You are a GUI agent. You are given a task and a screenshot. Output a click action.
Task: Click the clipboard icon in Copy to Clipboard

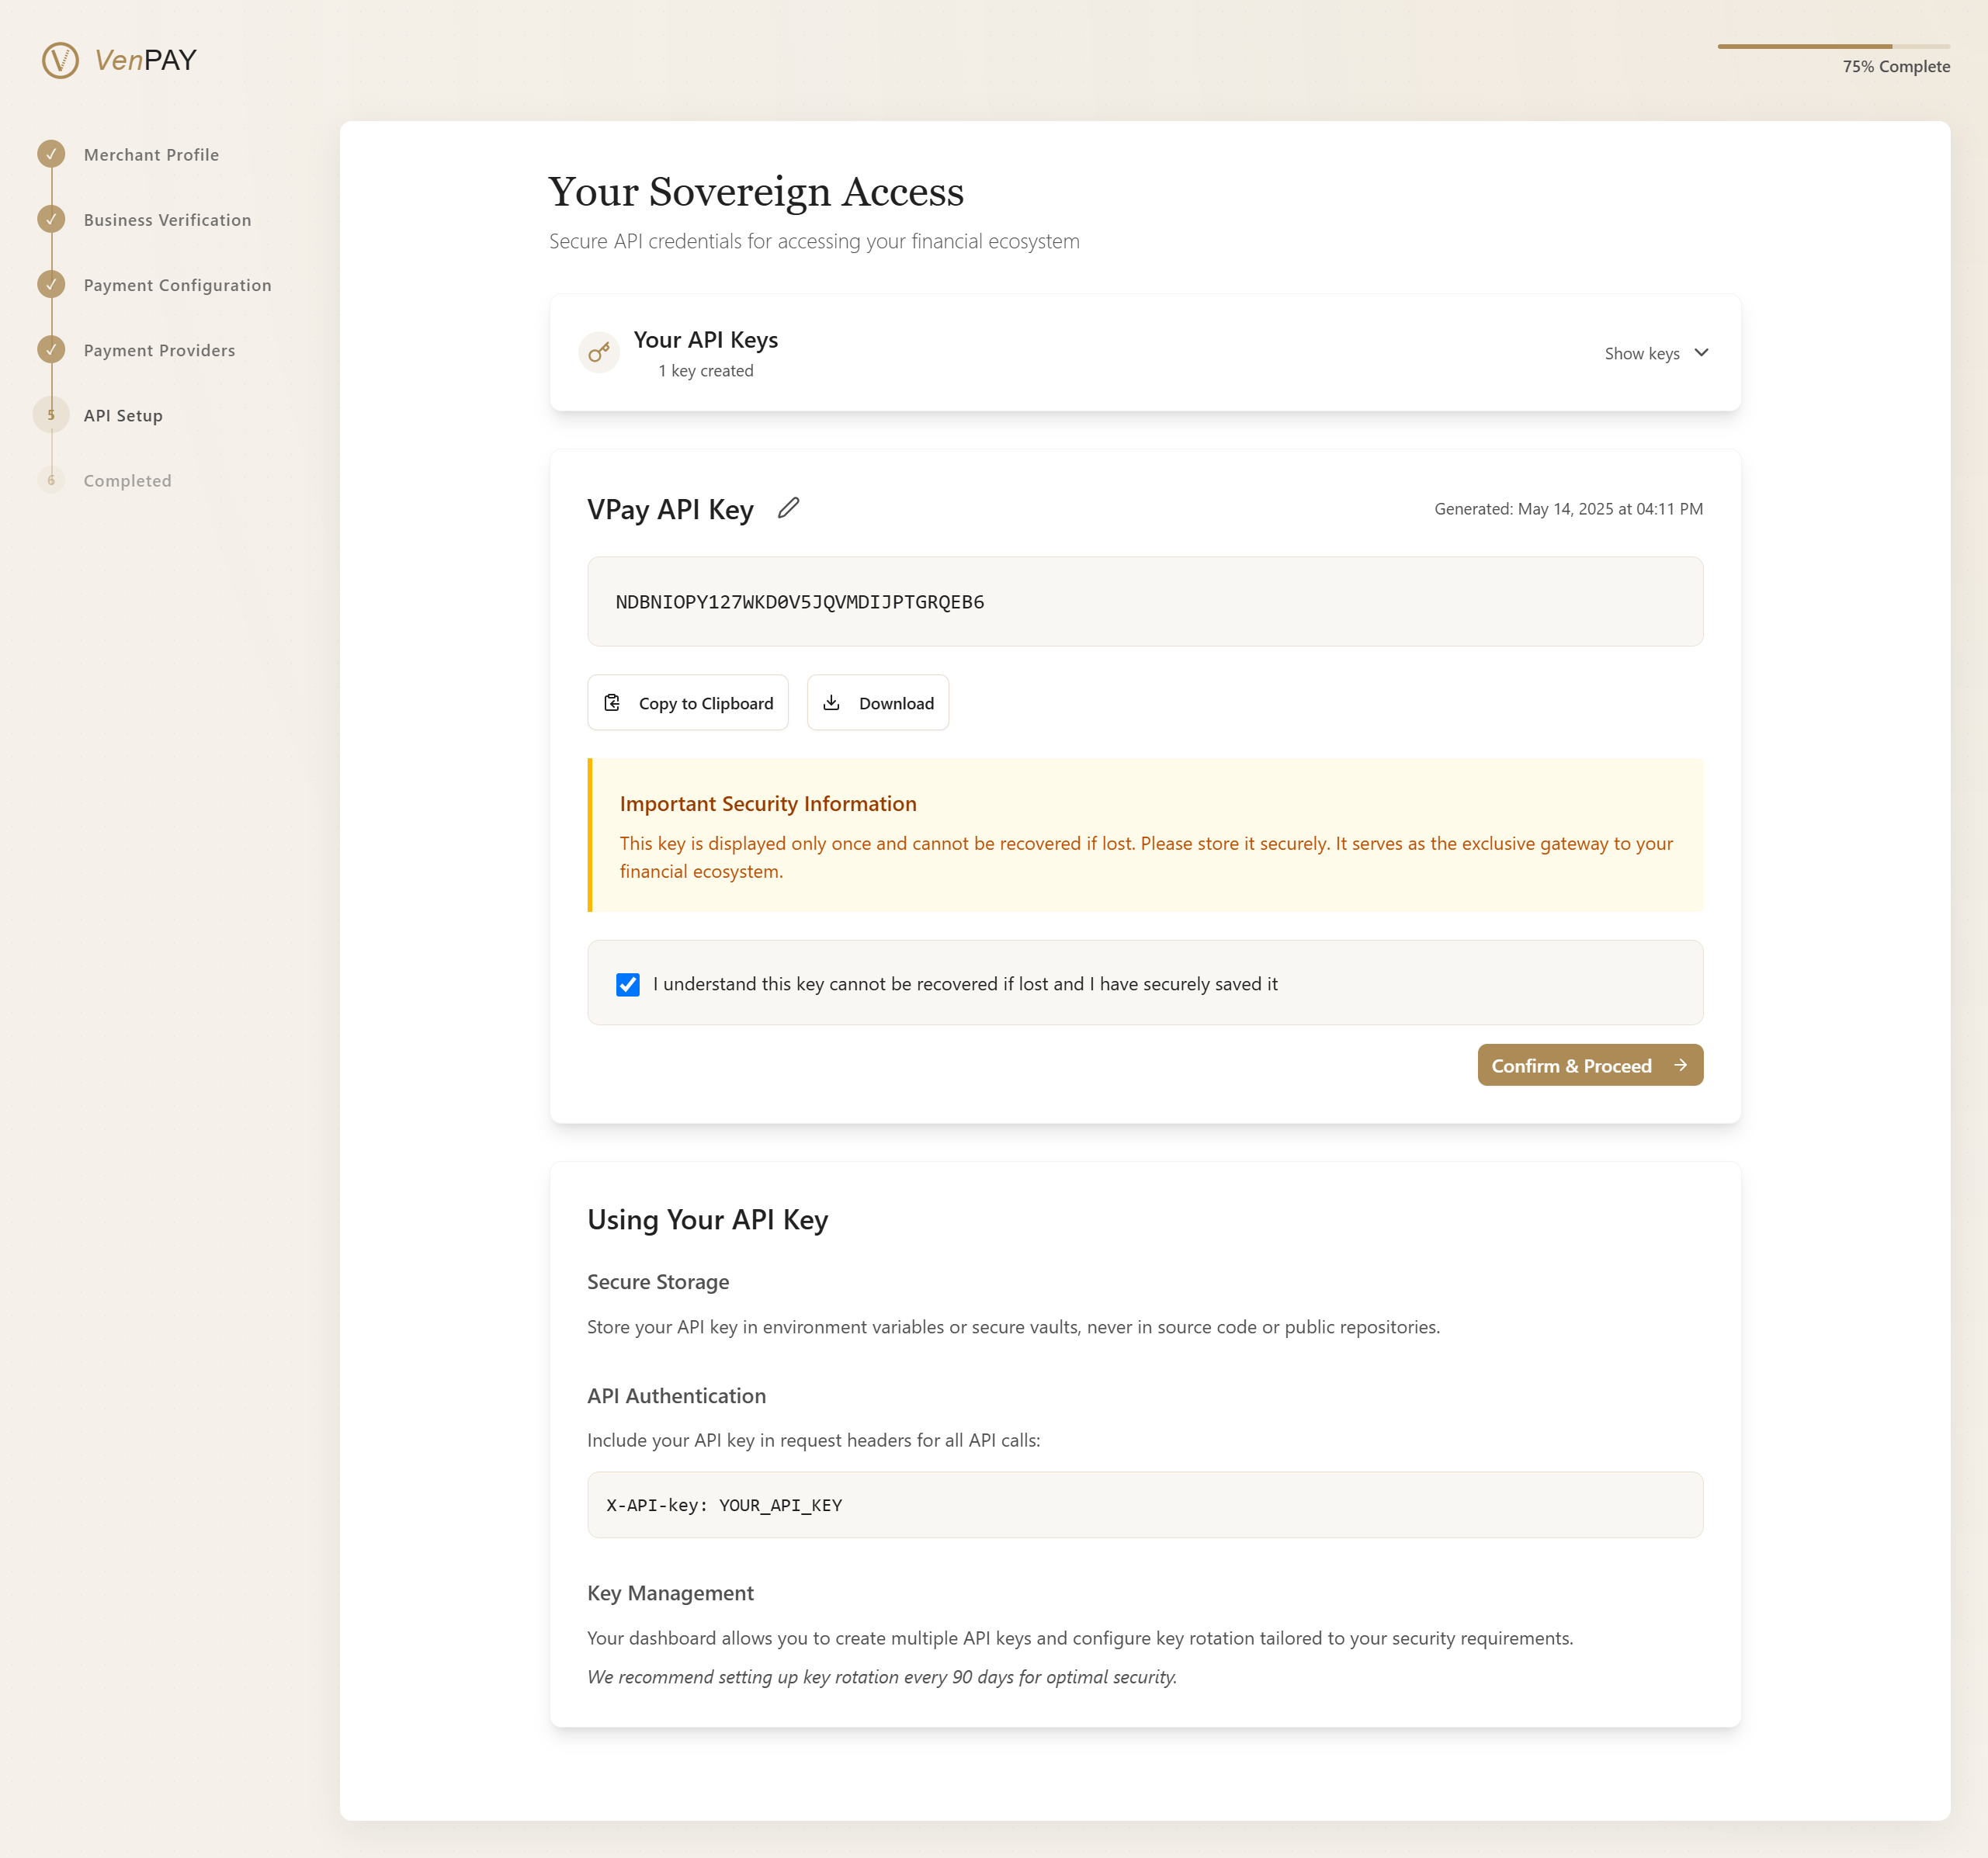(612, 703)
